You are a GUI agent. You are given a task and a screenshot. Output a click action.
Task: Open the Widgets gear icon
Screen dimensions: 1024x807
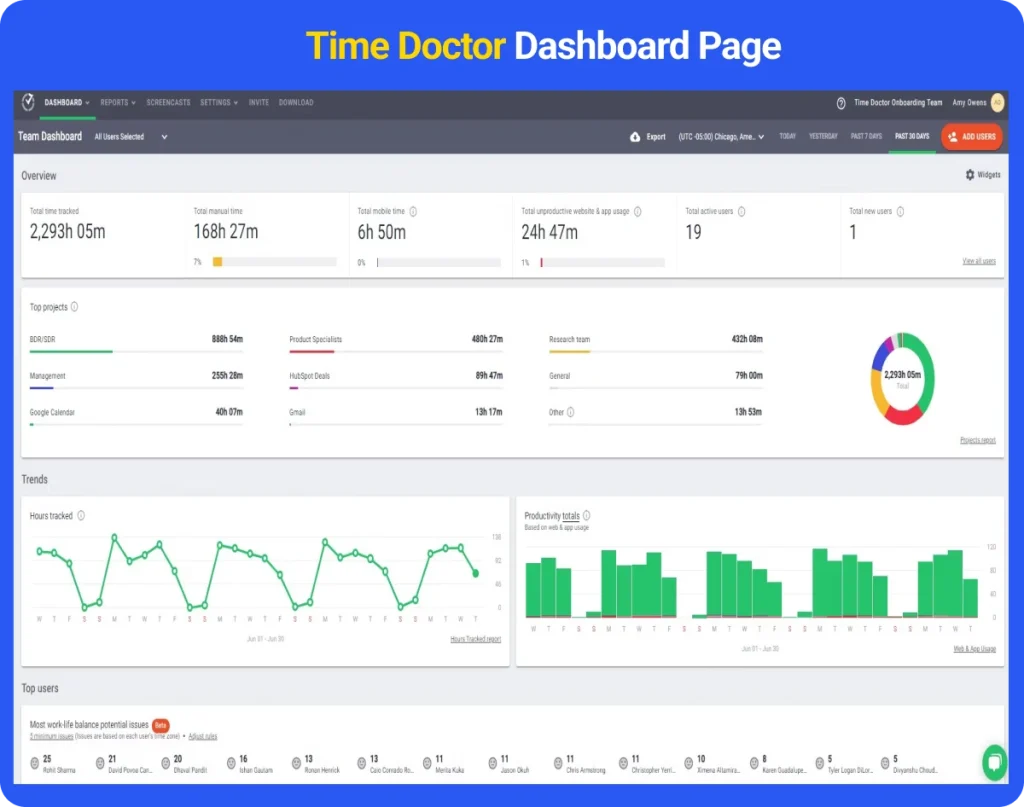point(970,175)
